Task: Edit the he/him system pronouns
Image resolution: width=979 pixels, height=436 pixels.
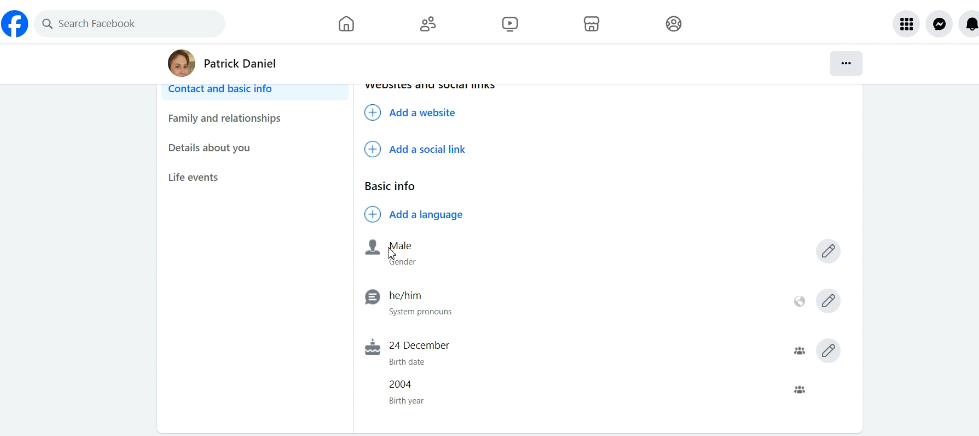Action: point(828,300)
